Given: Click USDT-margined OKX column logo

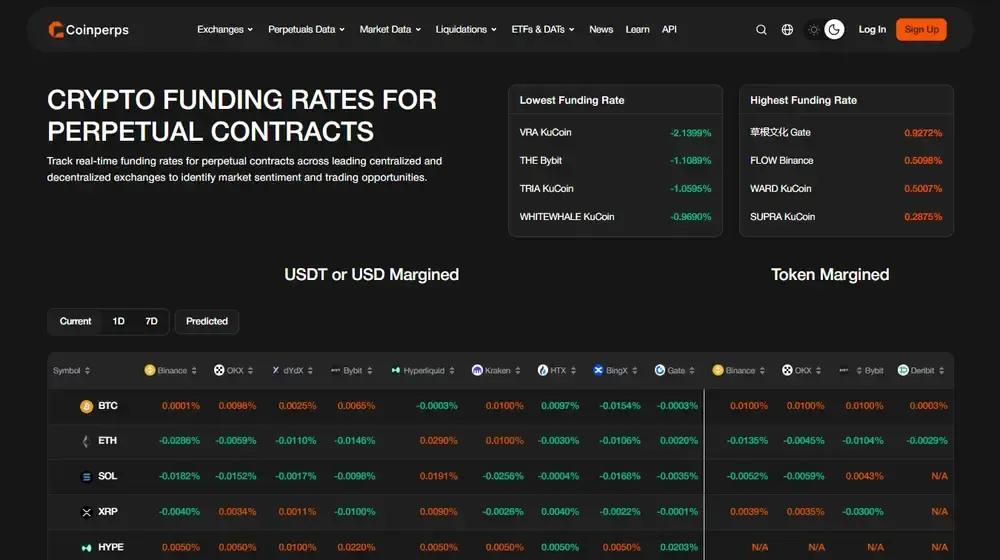Looking at the screenshot, I should click(219, 370).
